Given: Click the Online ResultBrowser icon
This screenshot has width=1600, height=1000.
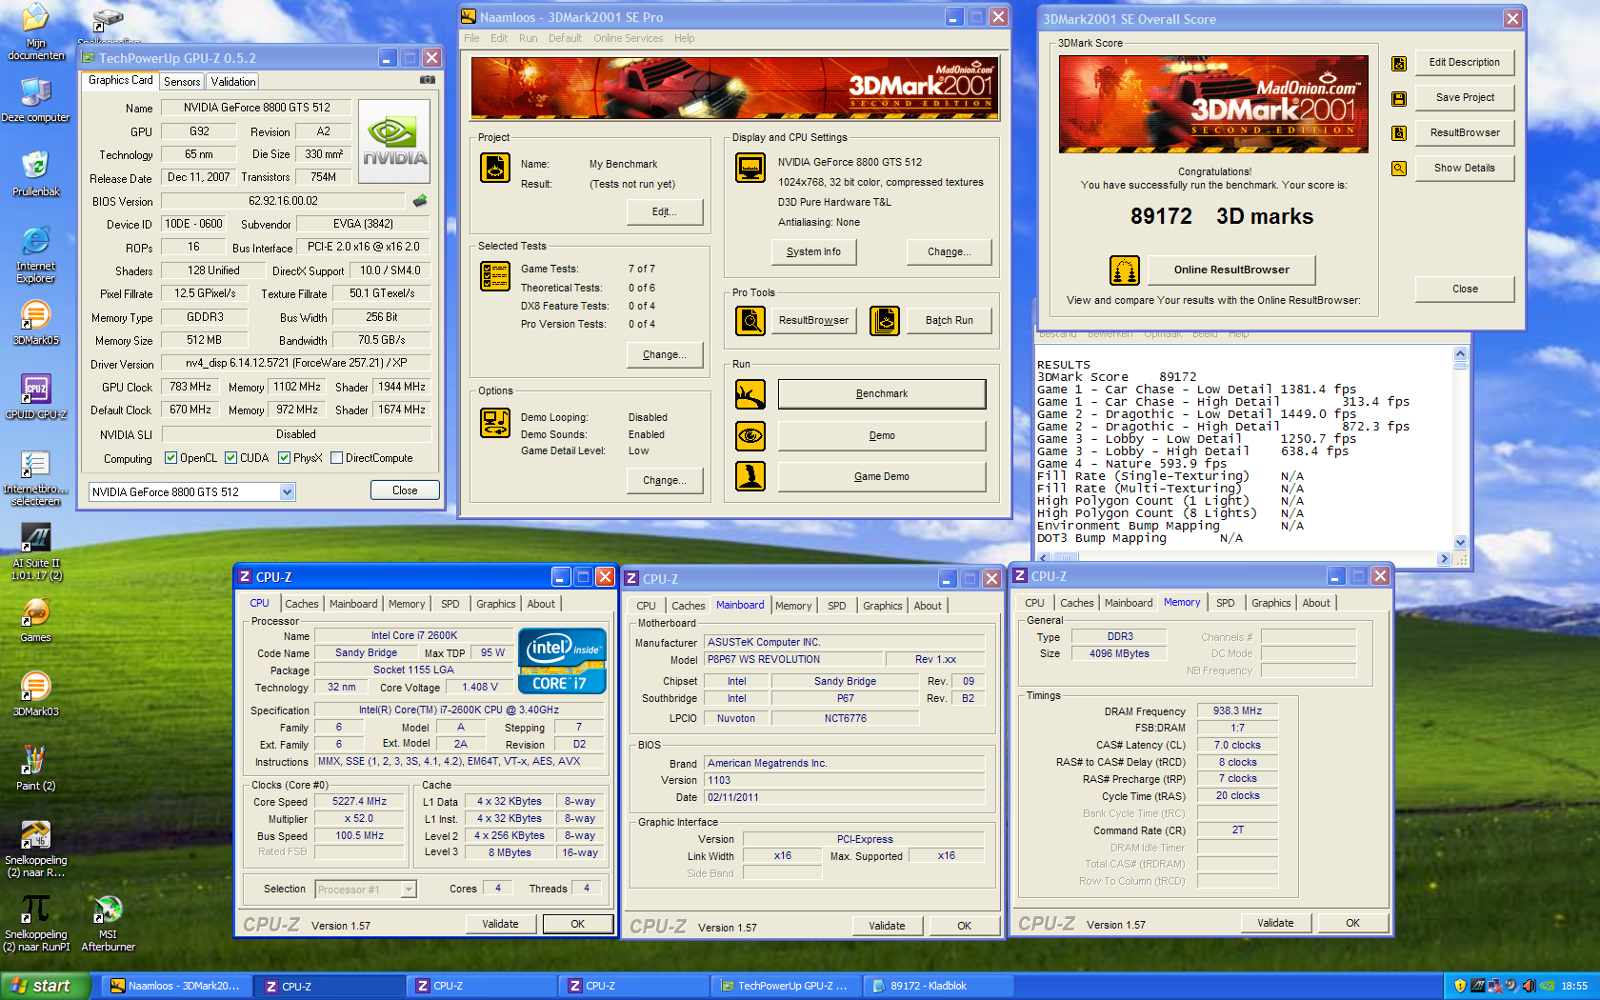Looking at the screenshot, I should tap(1125, 270).
